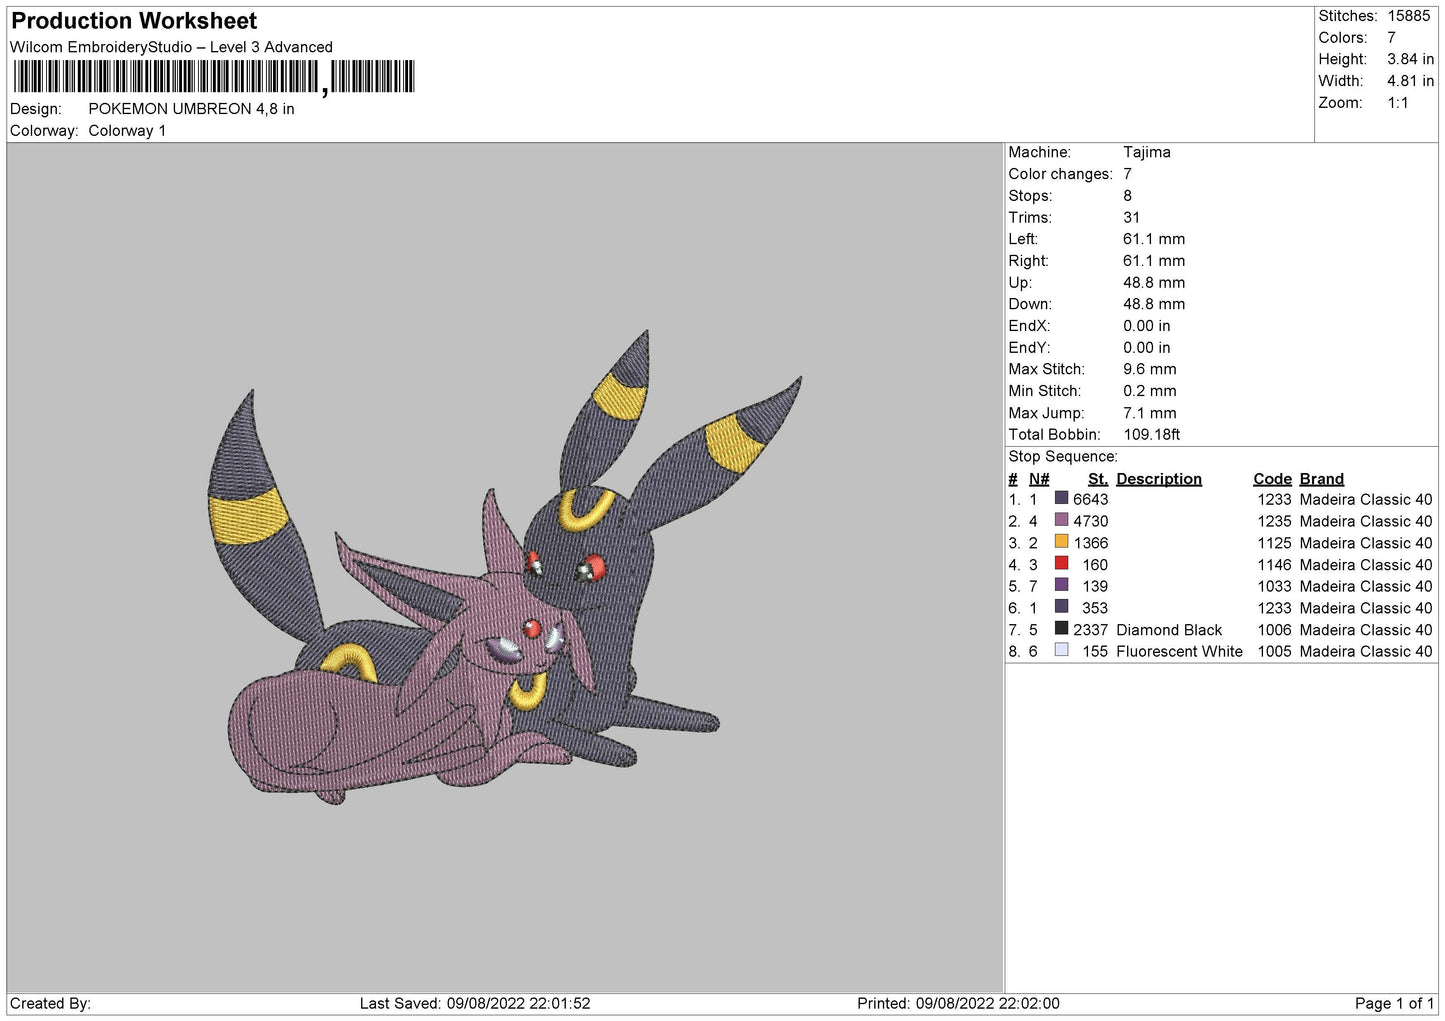
Task: Click the Umbreon and Espeon design preview
Action: [505, 568]
